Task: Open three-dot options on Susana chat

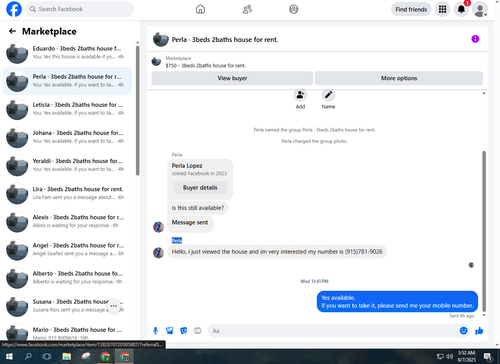Action: (114, 306)
